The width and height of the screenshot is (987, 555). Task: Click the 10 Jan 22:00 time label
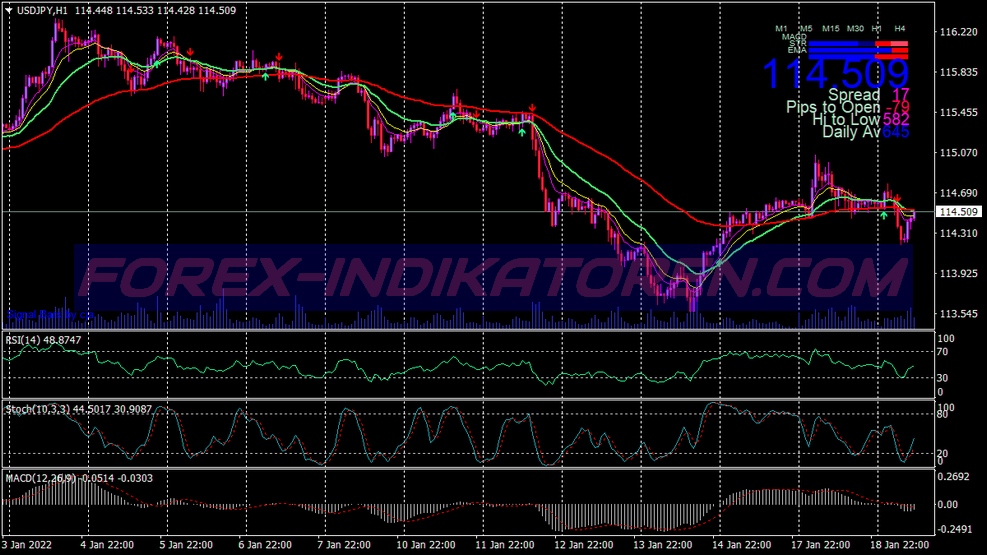tap(426, 545)
